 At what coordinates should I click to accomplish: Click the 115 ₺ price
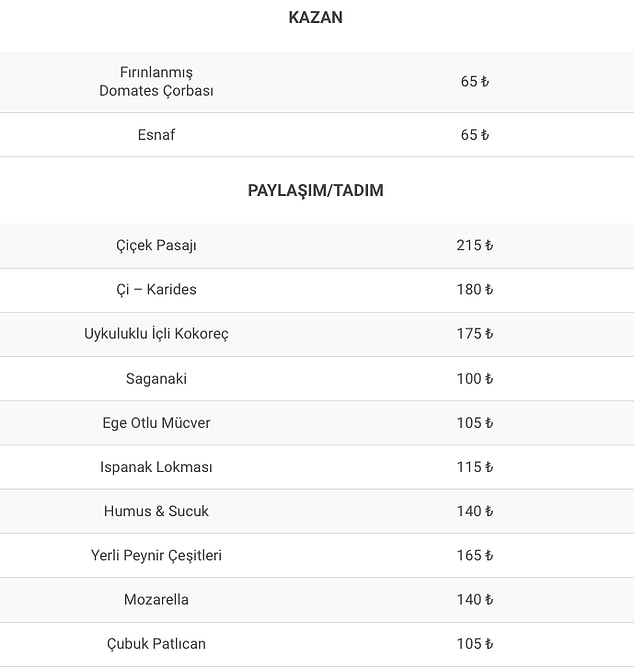tap(475, 466)
